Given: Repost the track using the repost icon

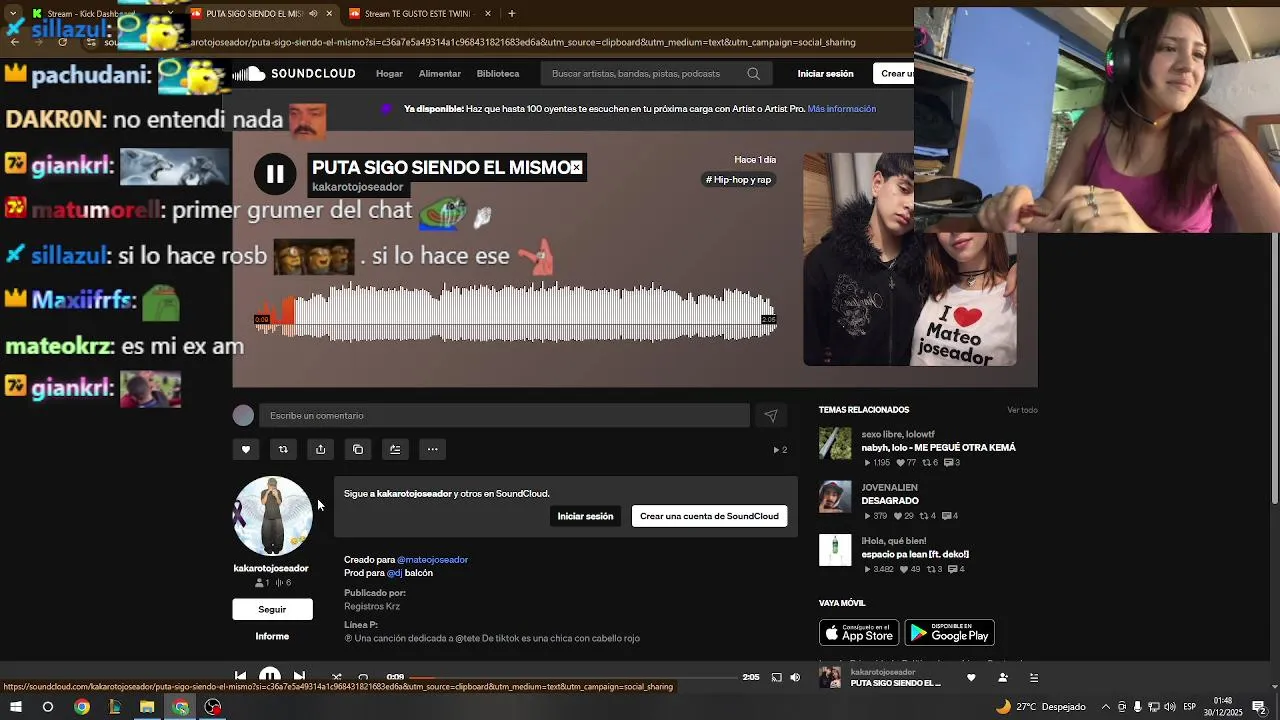Looking at the screenshot, I should coord(283,450).
